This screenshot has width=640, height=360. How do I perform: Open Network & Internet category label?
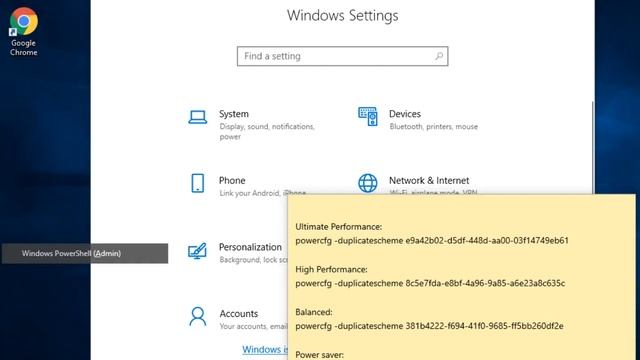point(429,180)
